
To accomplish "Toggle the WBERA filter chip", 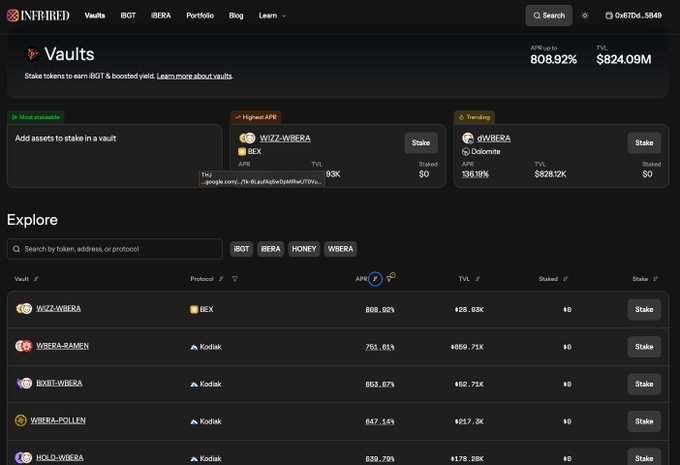I will tap(340, 249).
